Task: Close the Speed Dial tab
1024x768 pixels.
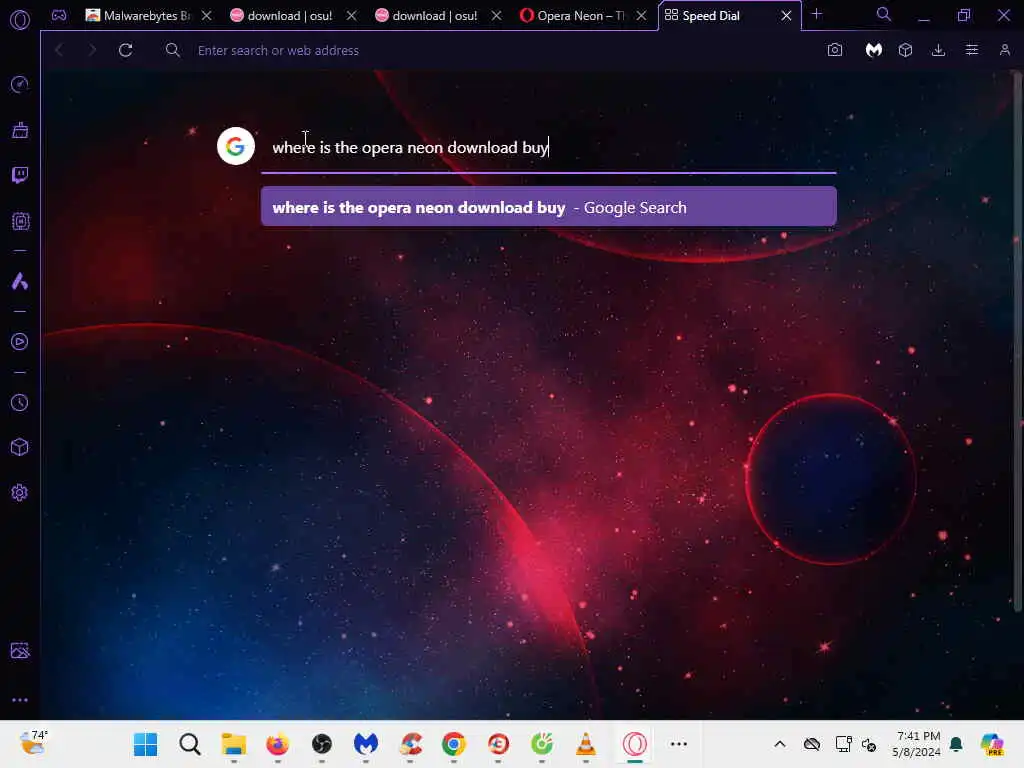Action: (786, 16)
